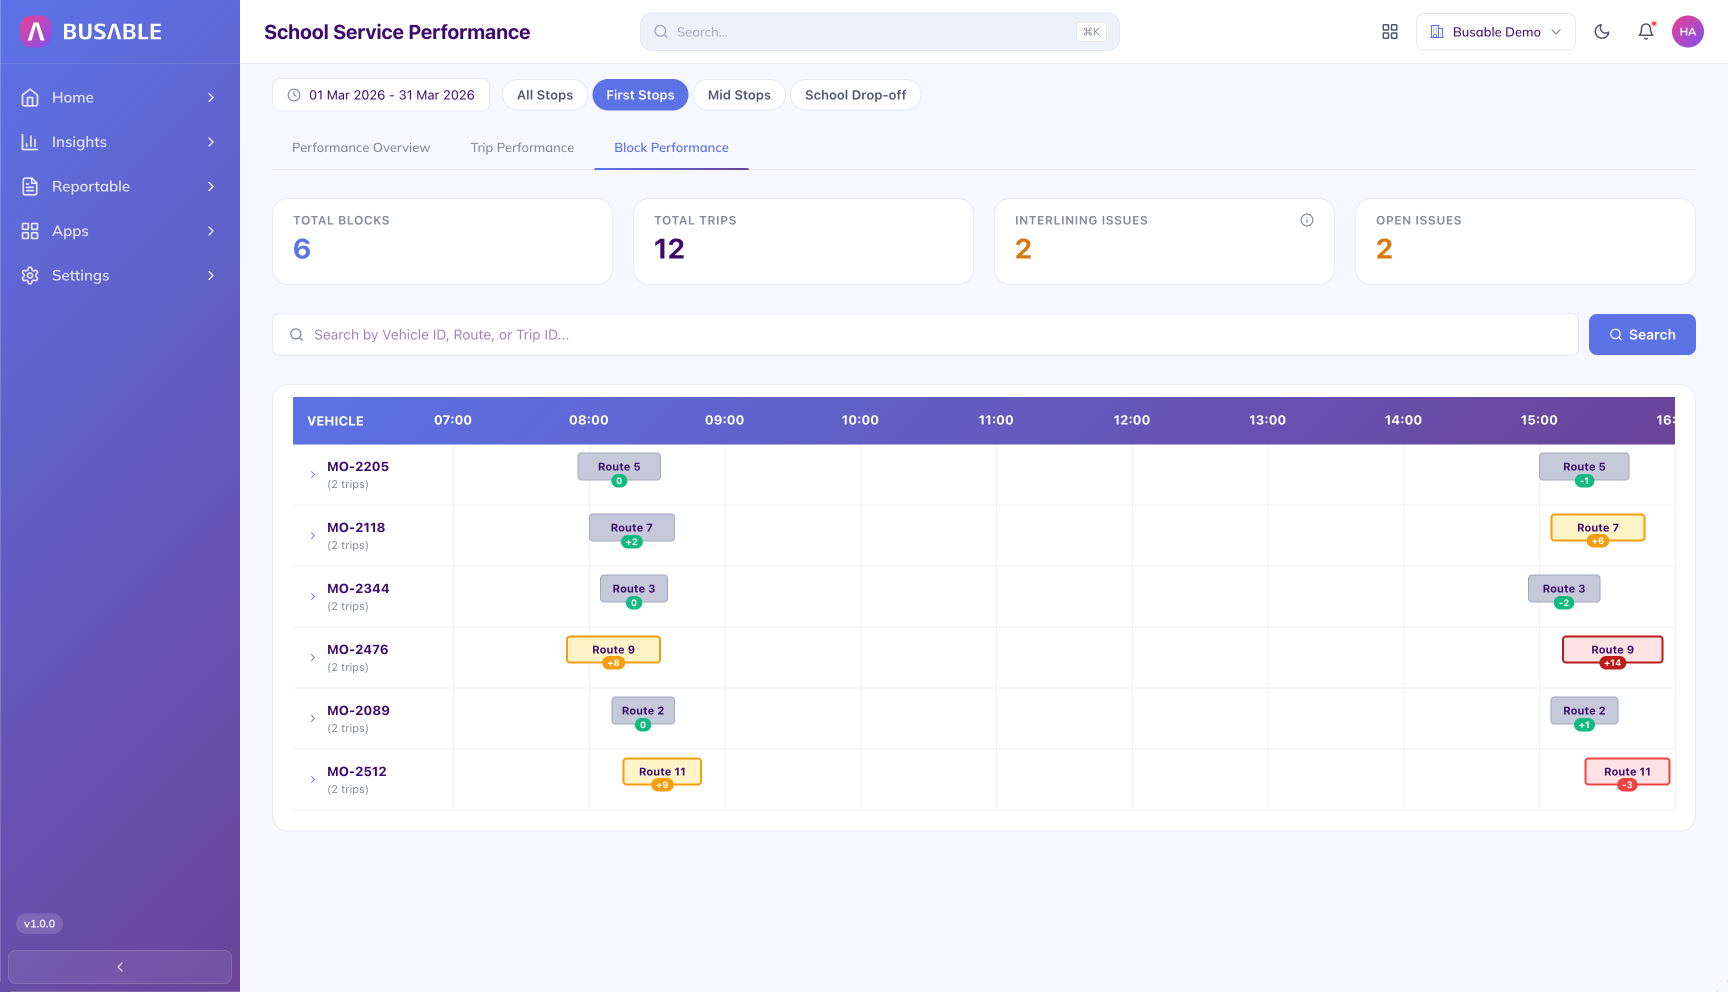This screenshot has width=1728, height=992.
Task: Switch to Performance Overview tab
Action: tap(361, 148)
